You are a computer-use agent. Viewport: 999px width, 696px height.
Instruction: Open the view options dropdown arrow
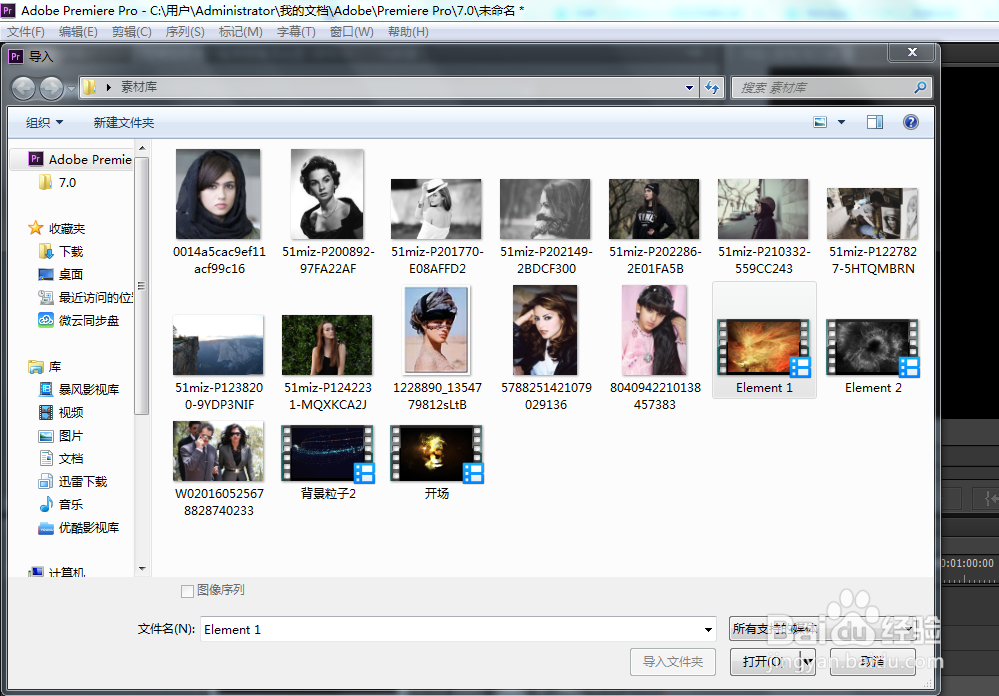(841, 122)
